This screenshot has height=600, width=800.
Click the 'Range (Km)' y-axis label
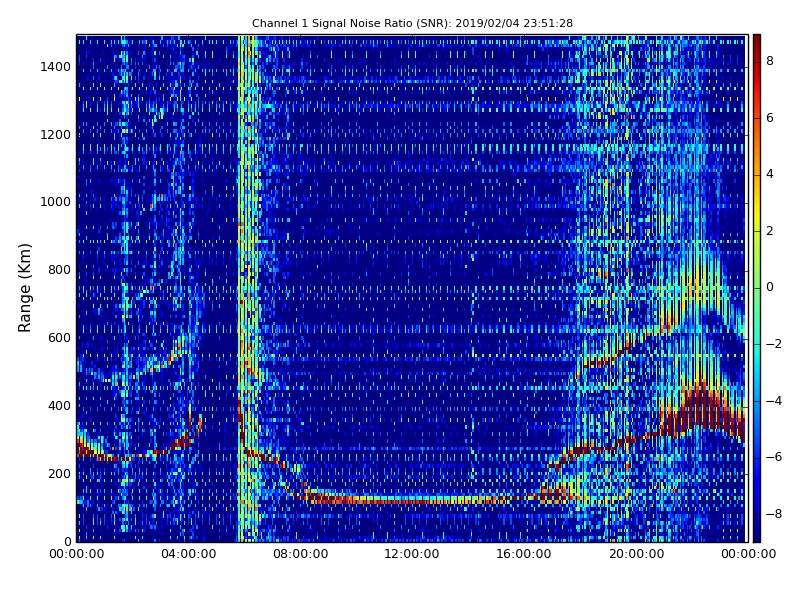click(24, 288)
